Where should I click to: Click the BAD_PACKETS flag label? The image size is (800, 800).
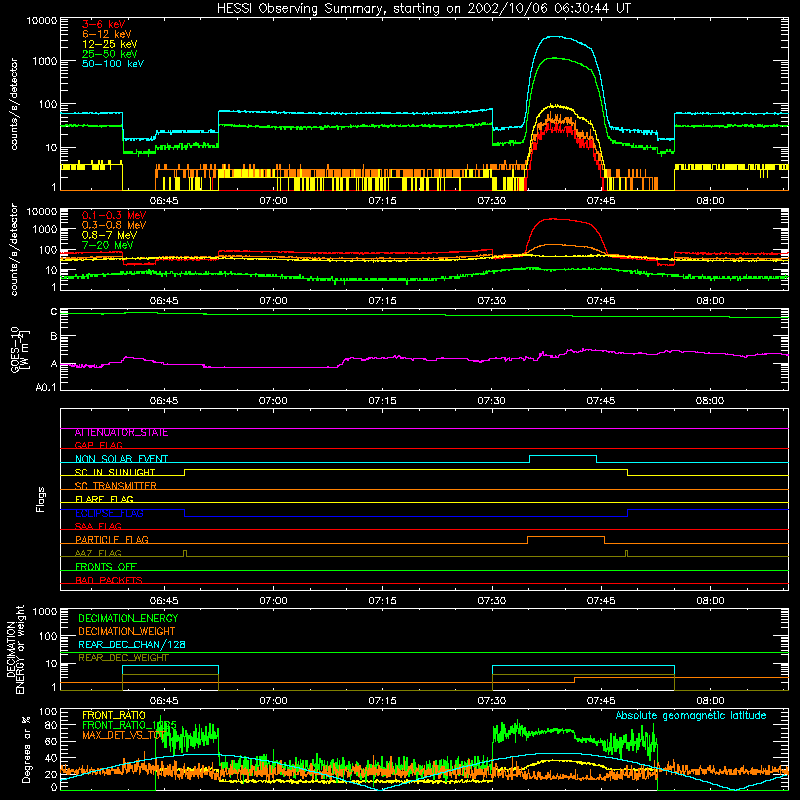coord(109,580)
